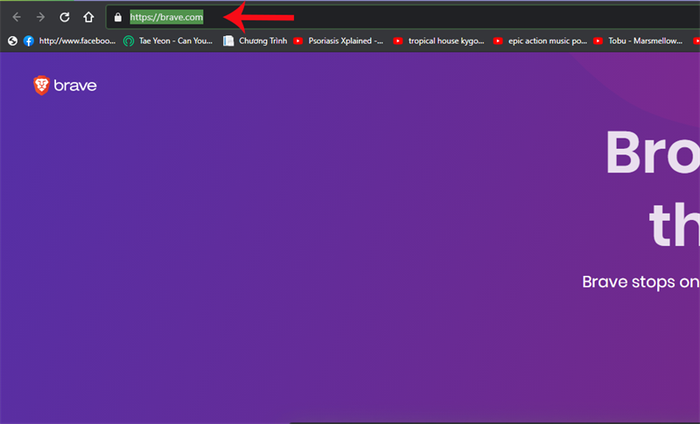
Task: Open the epic action music bookmark
Action: point(540,41)
